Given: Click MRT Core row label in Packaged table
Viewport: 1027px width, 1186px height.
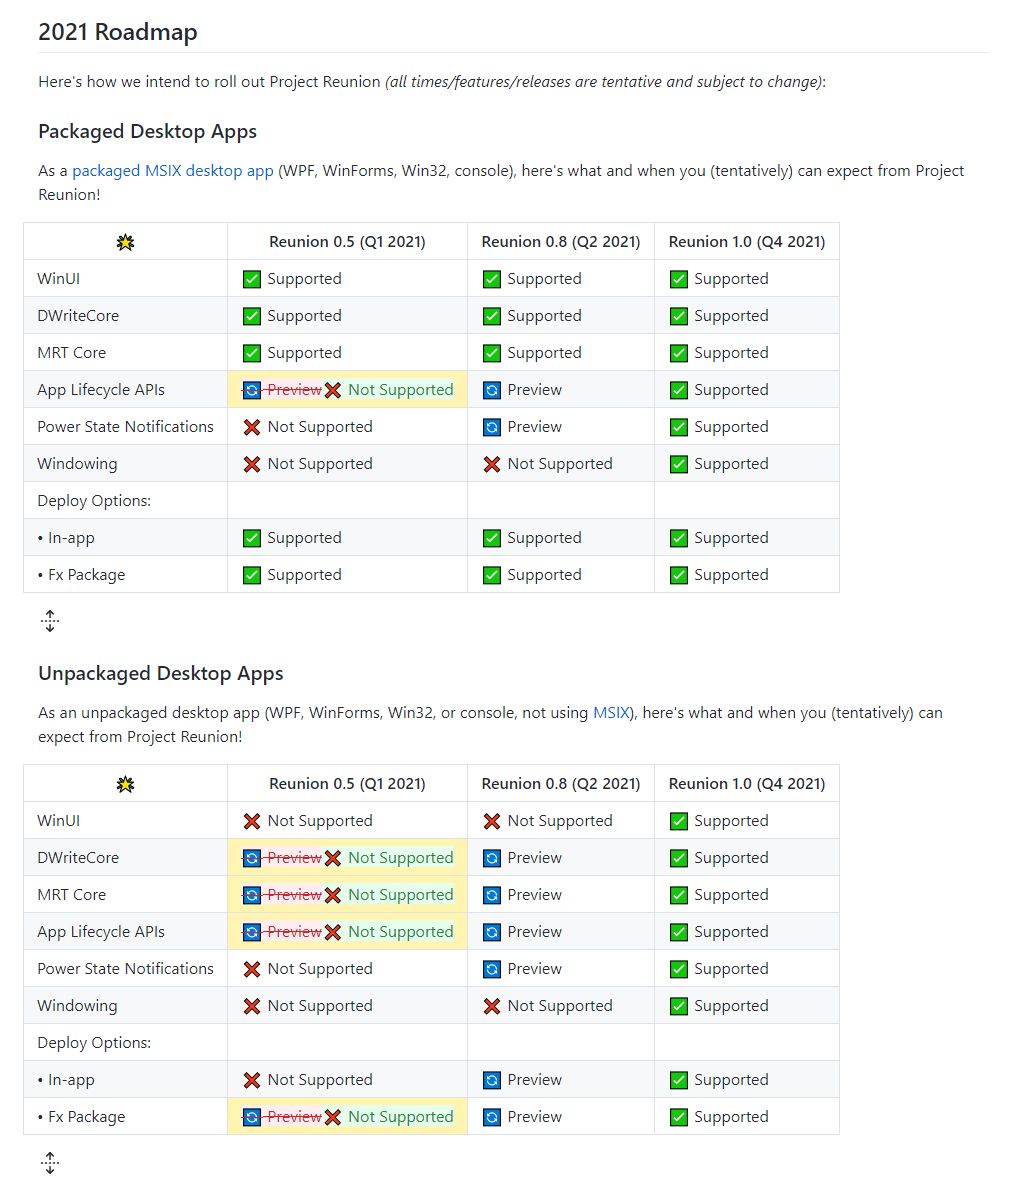Looking at the screenshot, I should 72,353.
